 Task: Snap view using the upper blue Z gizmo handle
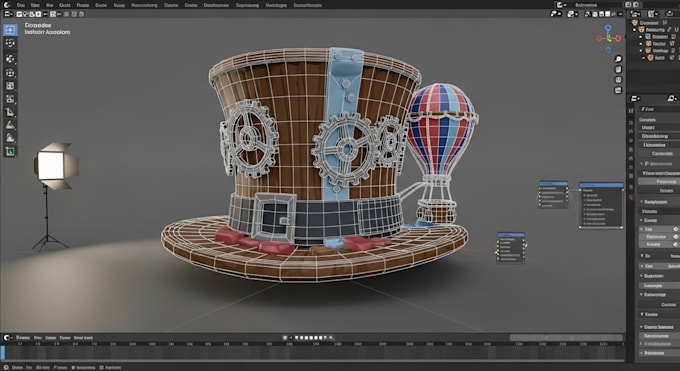tap(608, 28)
